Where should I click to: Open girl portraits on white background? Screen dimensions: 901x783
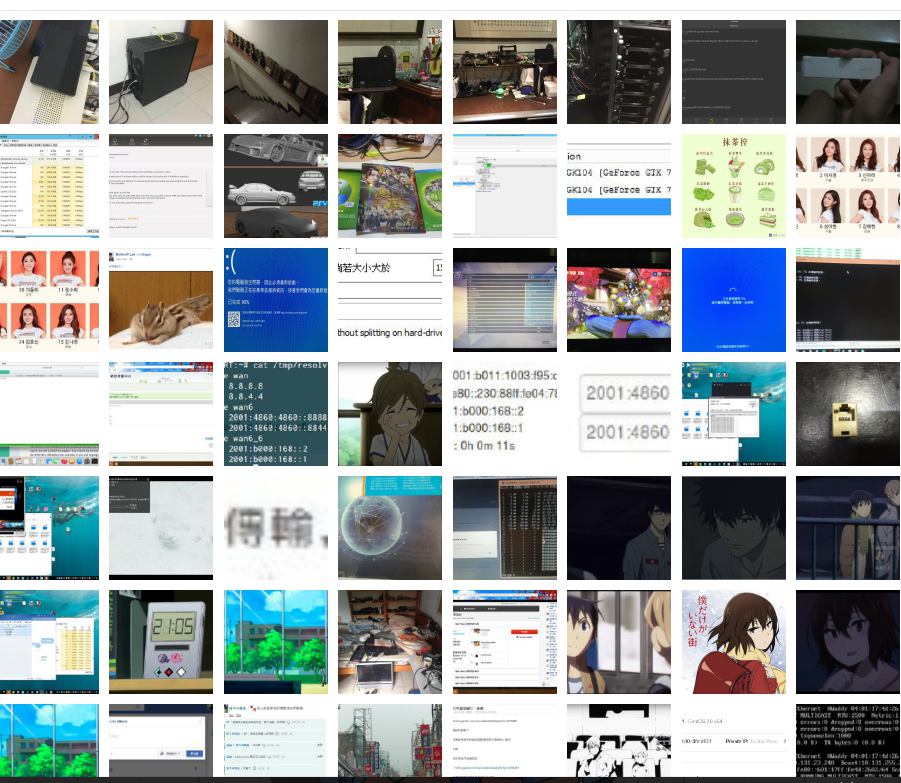pos(848,186)
